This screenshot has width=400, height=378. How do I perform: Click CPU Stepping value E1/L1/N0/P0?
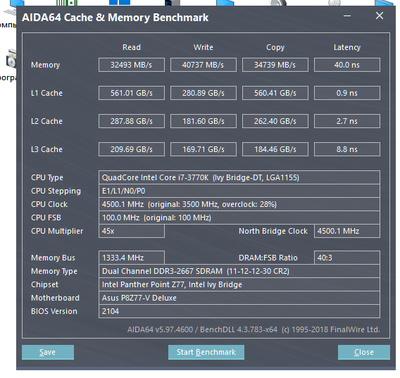pos(239,191)
